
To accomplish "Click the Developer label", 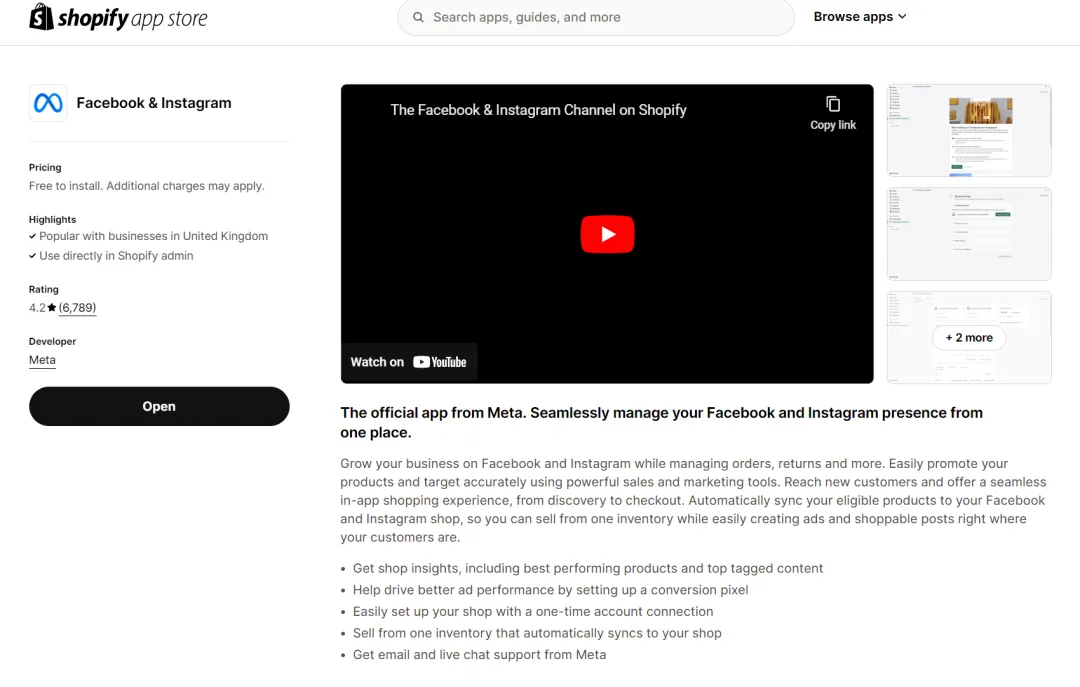I will pyautogui.click(x=52, y=342).
